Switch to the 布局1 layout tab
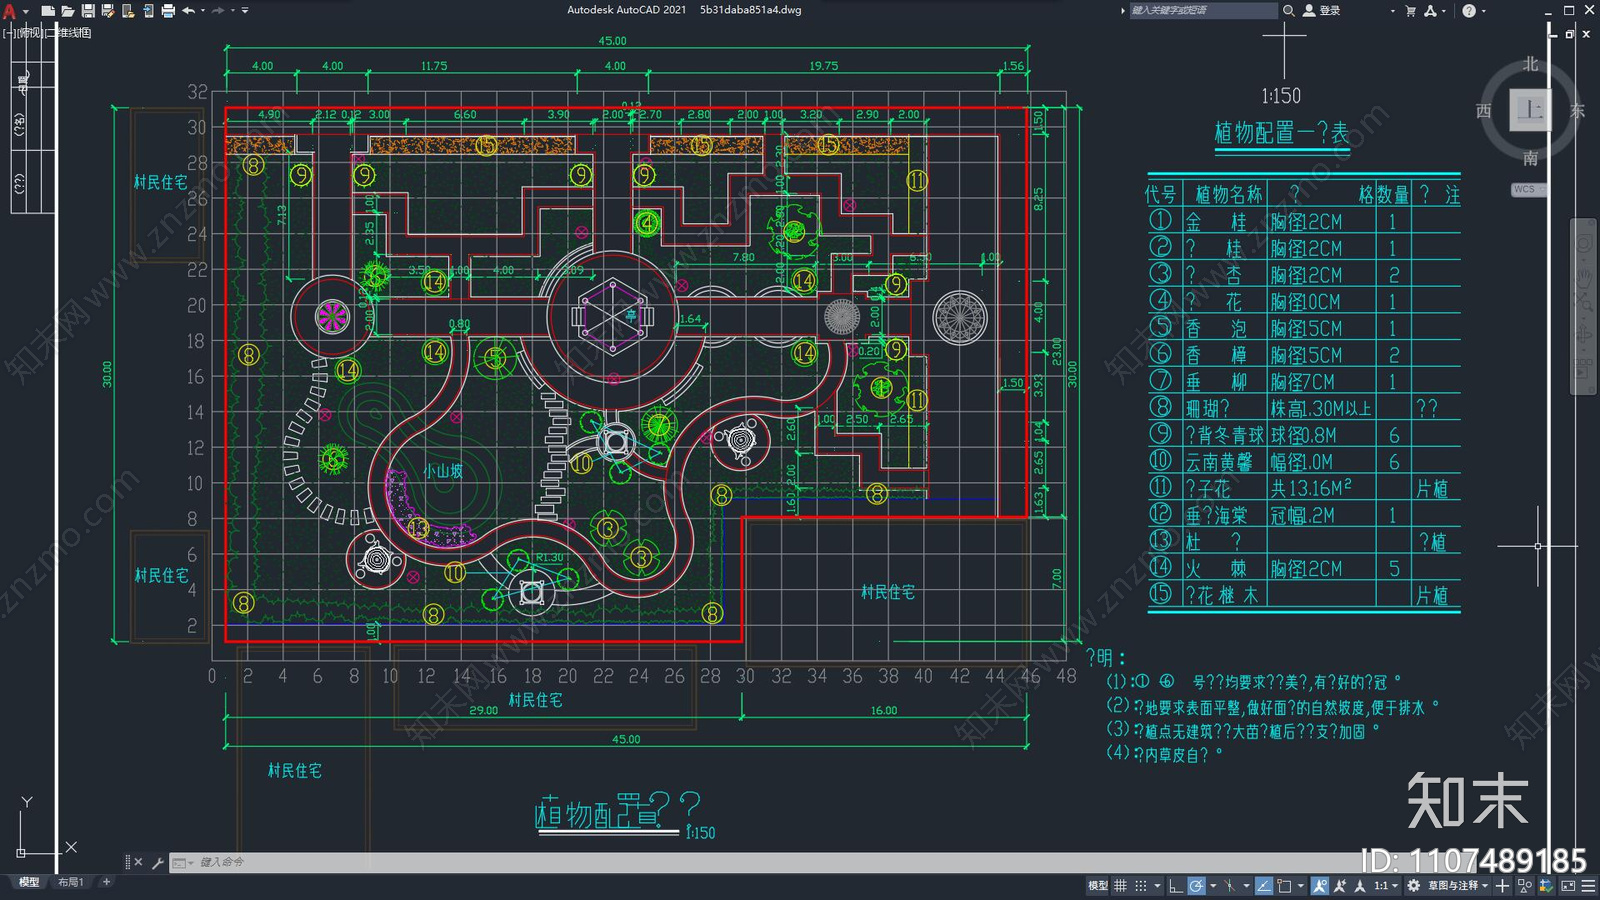This screenshot has height=900, width=1600. click(70, 882)
